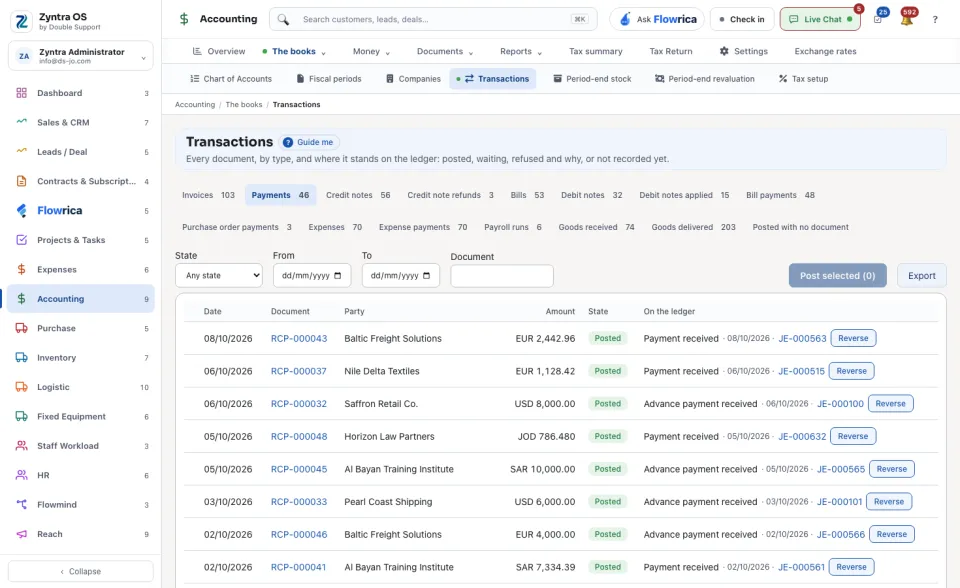Open the Tax summary menu item

(595, 51)
